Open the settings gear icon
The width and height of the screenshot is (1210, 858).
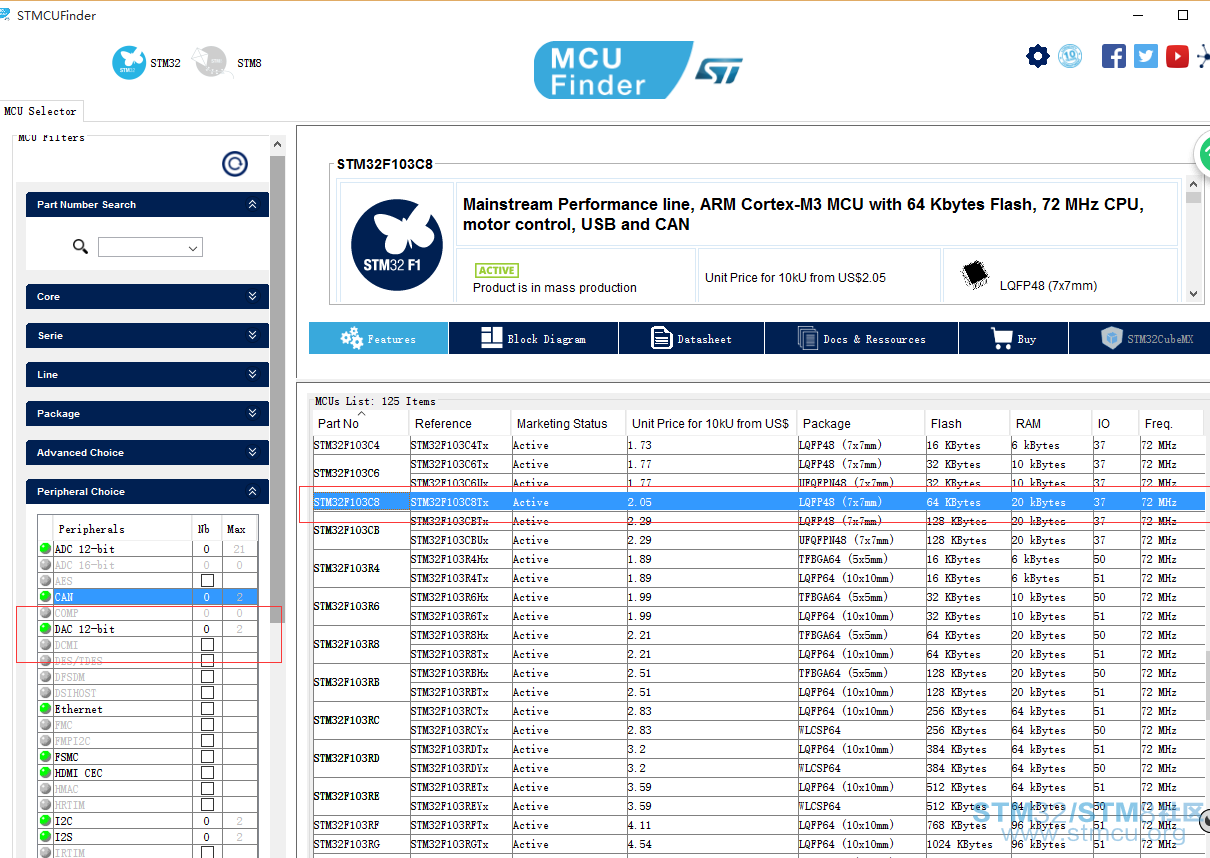1038,56
